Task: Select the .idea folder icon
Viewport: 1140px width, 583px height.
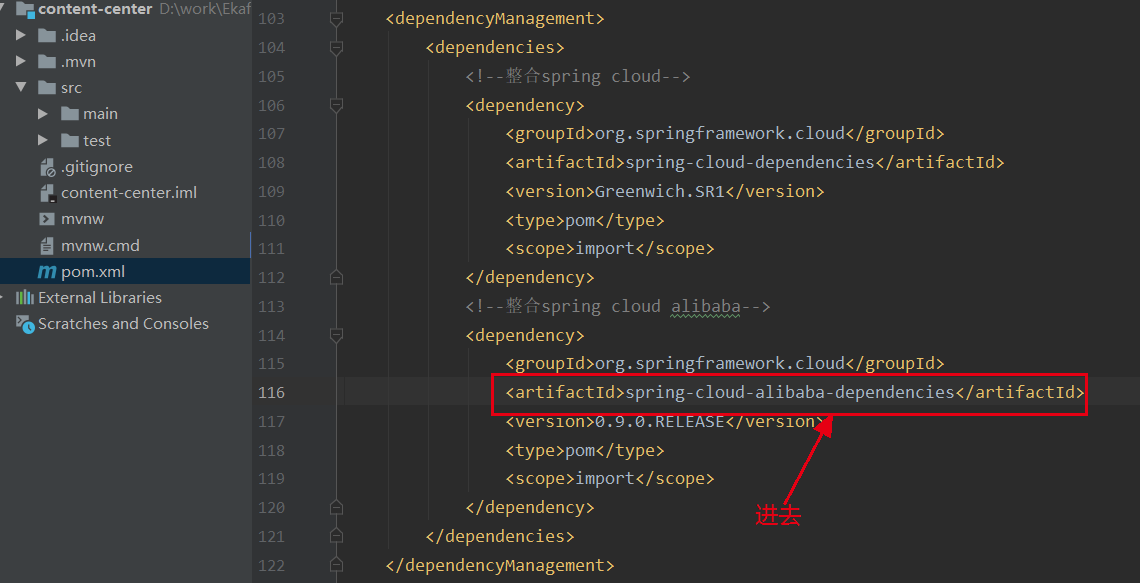Action: point(47,36)
